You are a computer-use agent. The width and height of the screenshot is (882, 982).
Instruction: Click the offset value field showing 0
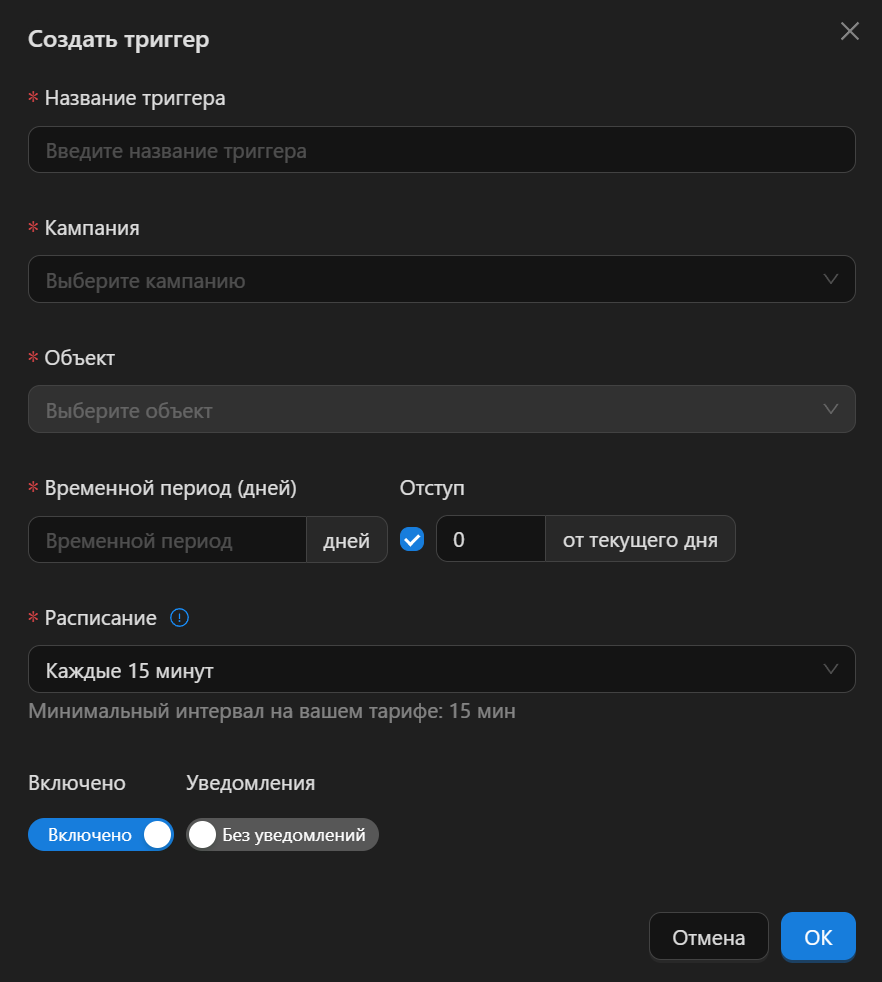pyautogui.click(x=490, y=539)
